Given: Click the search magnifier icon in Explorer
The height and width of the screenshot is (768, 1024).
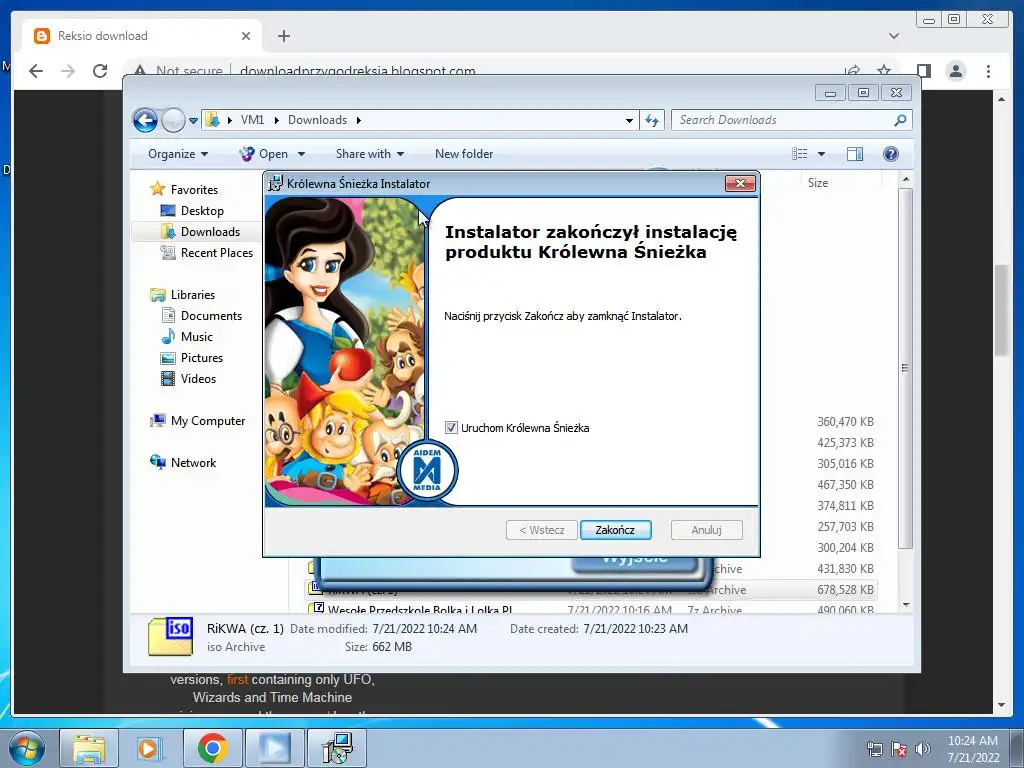Looking at the screenshot, I should [x=901, y=120].
